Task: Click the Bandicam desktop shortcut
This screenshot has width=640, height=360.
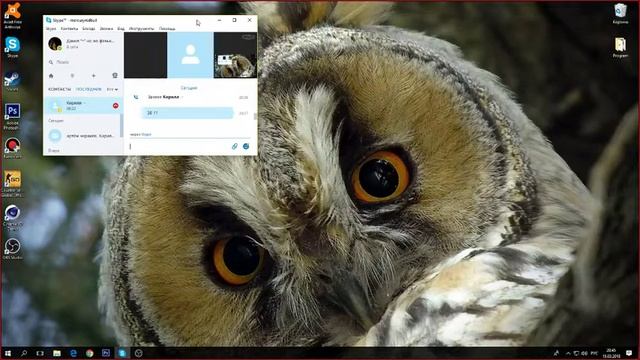Action: (x=12, y=148)
